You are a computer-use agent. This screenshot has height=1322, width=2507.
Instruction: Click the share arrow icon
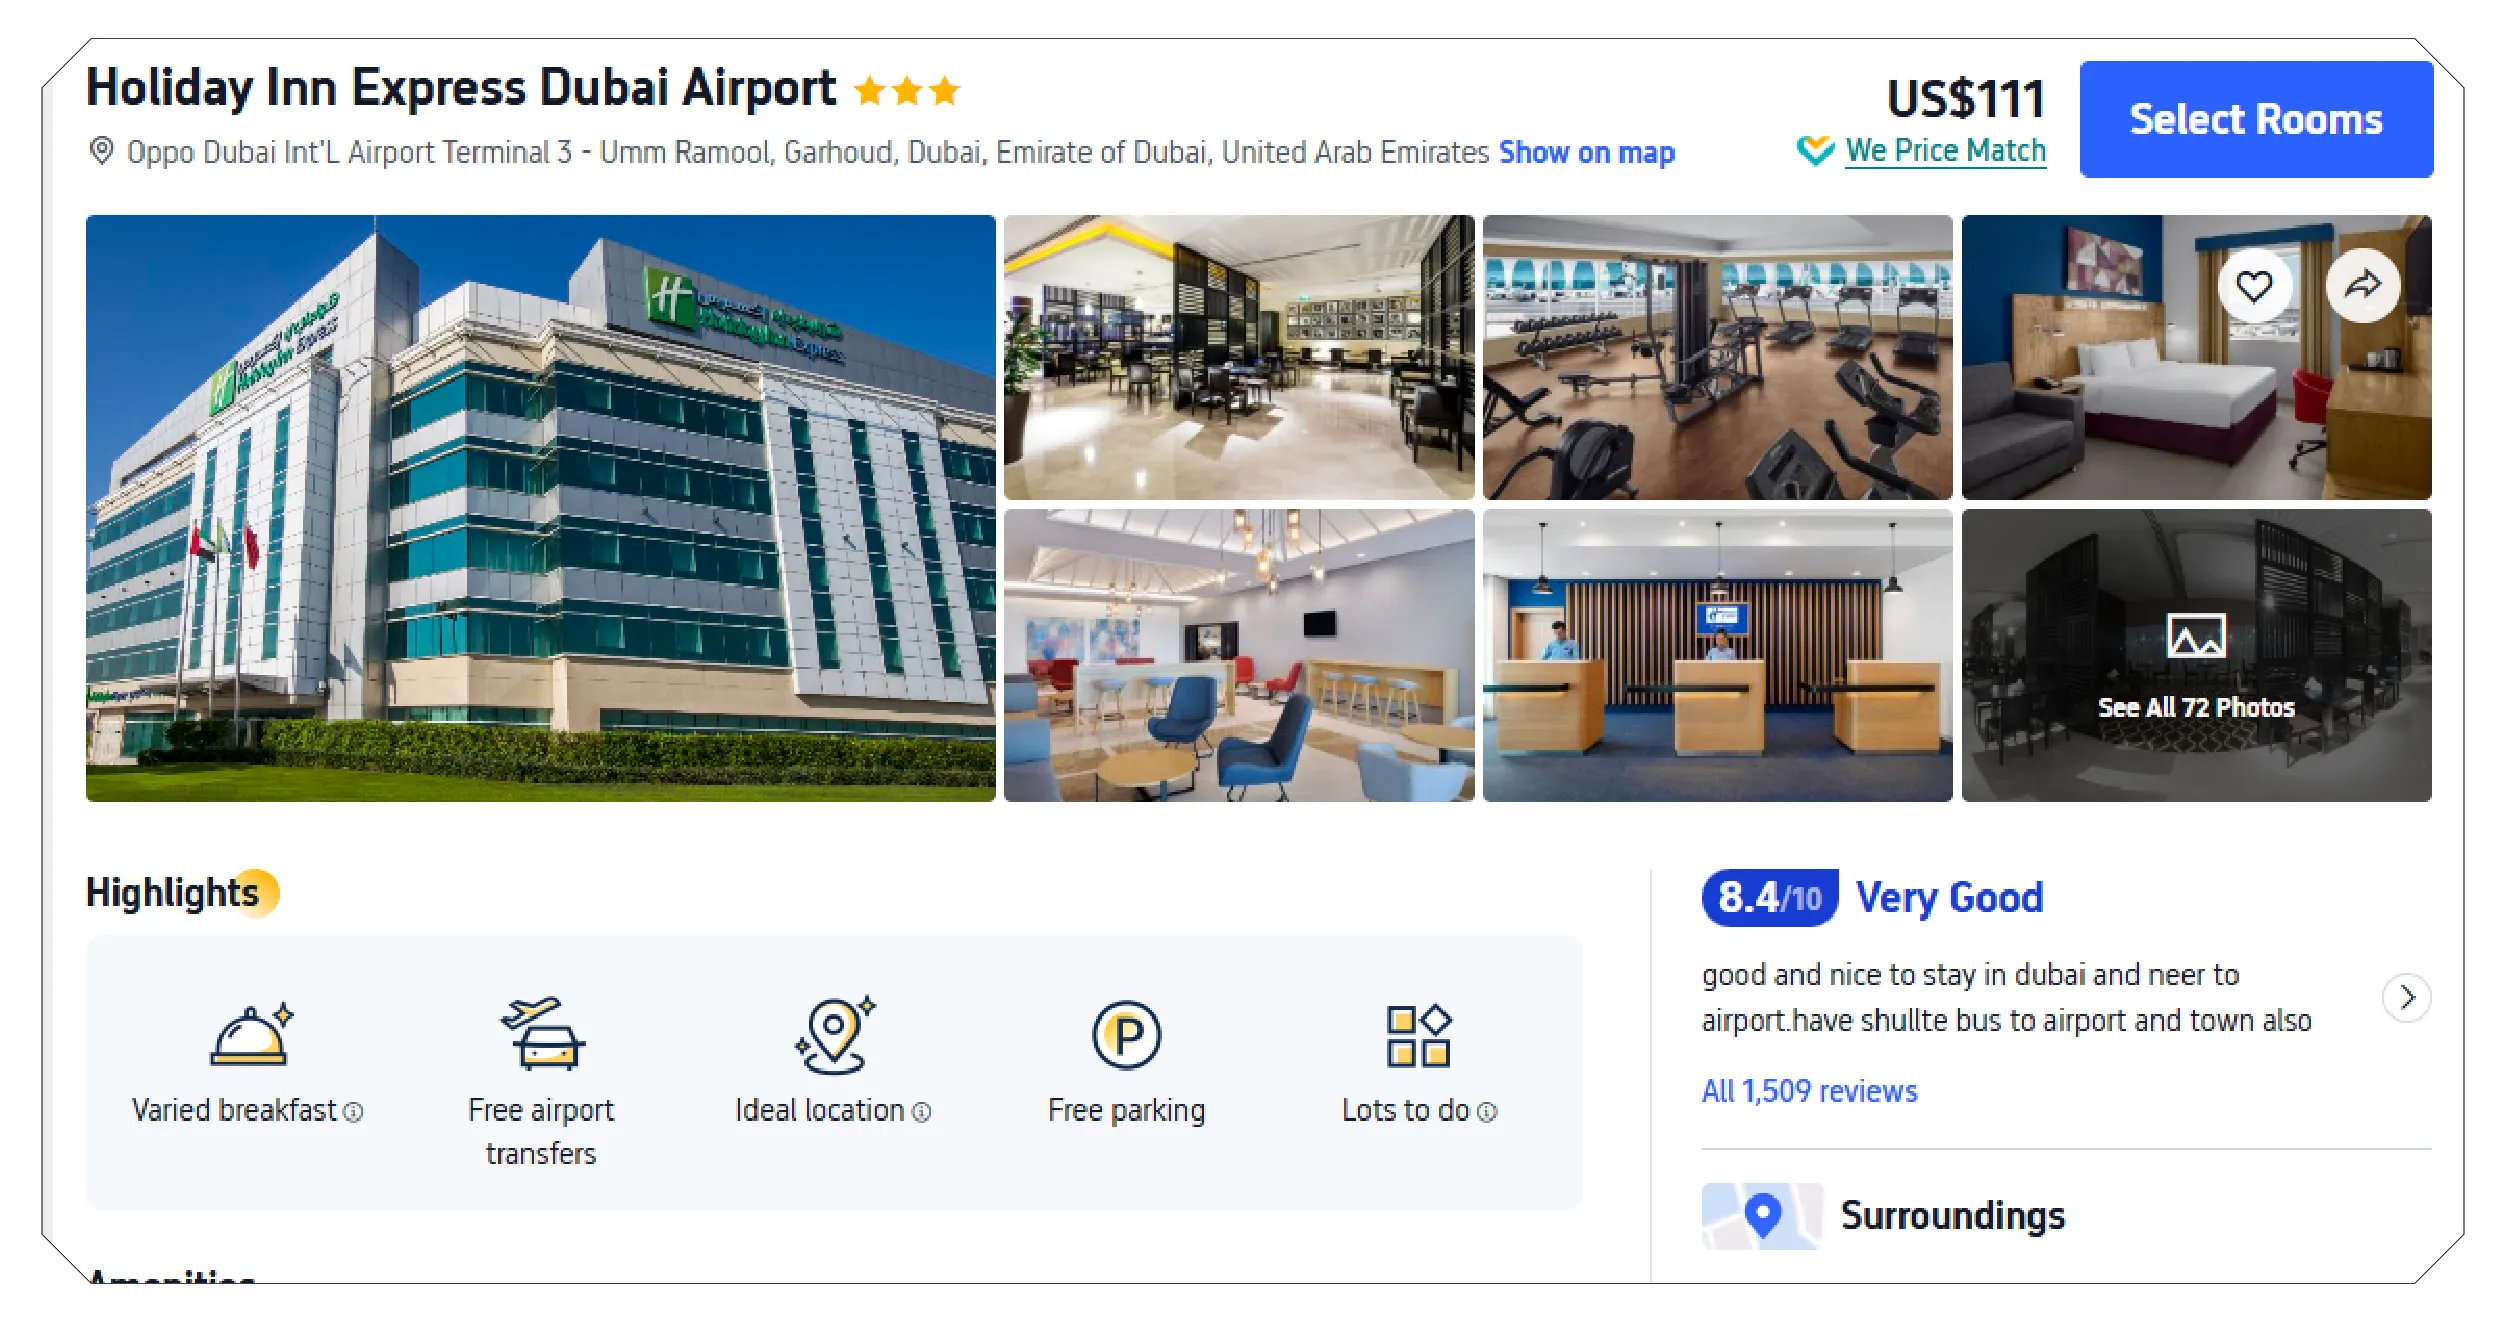2362,286
